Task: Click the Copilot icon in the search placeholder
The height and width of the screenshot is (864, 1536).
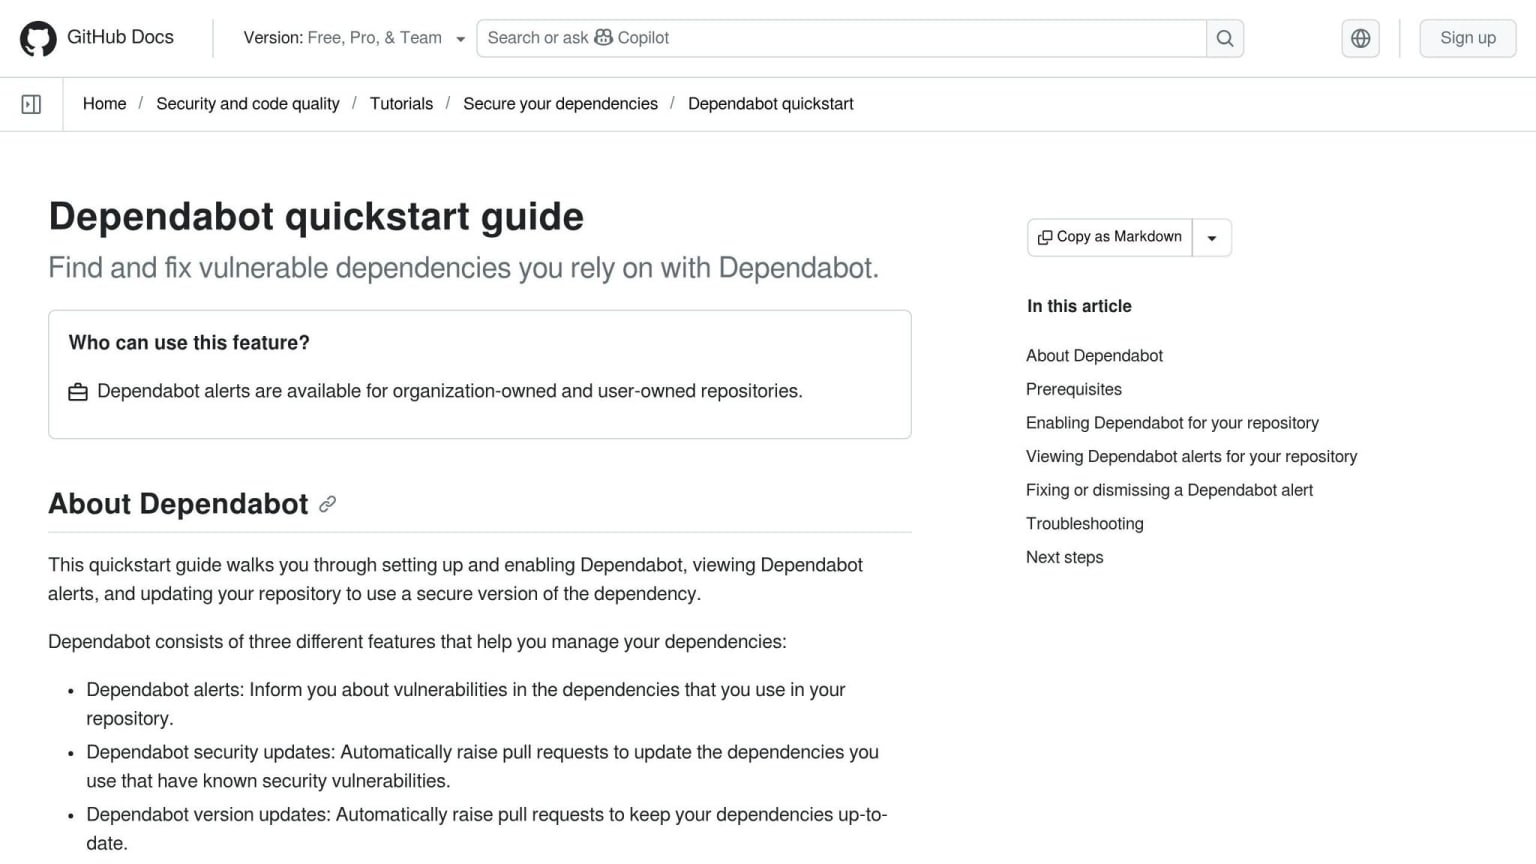Action: (x=603, y=37)
